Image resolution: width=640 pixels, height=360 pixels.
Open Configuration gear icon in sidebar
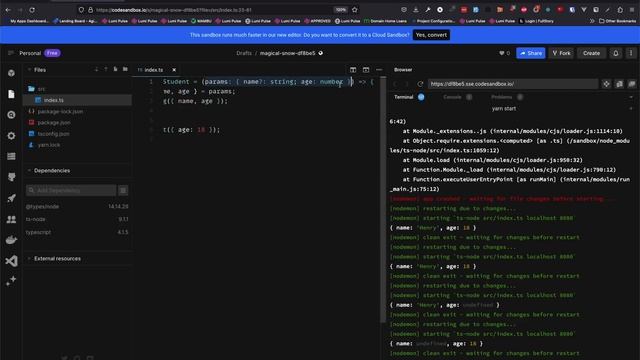coord(11,136)
